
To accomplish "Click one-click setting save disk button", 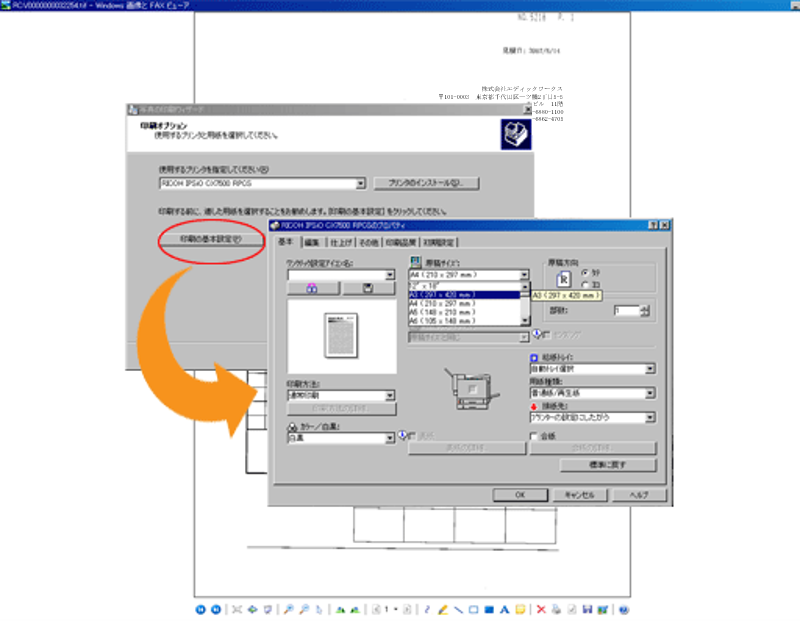I will coord(368,288).
